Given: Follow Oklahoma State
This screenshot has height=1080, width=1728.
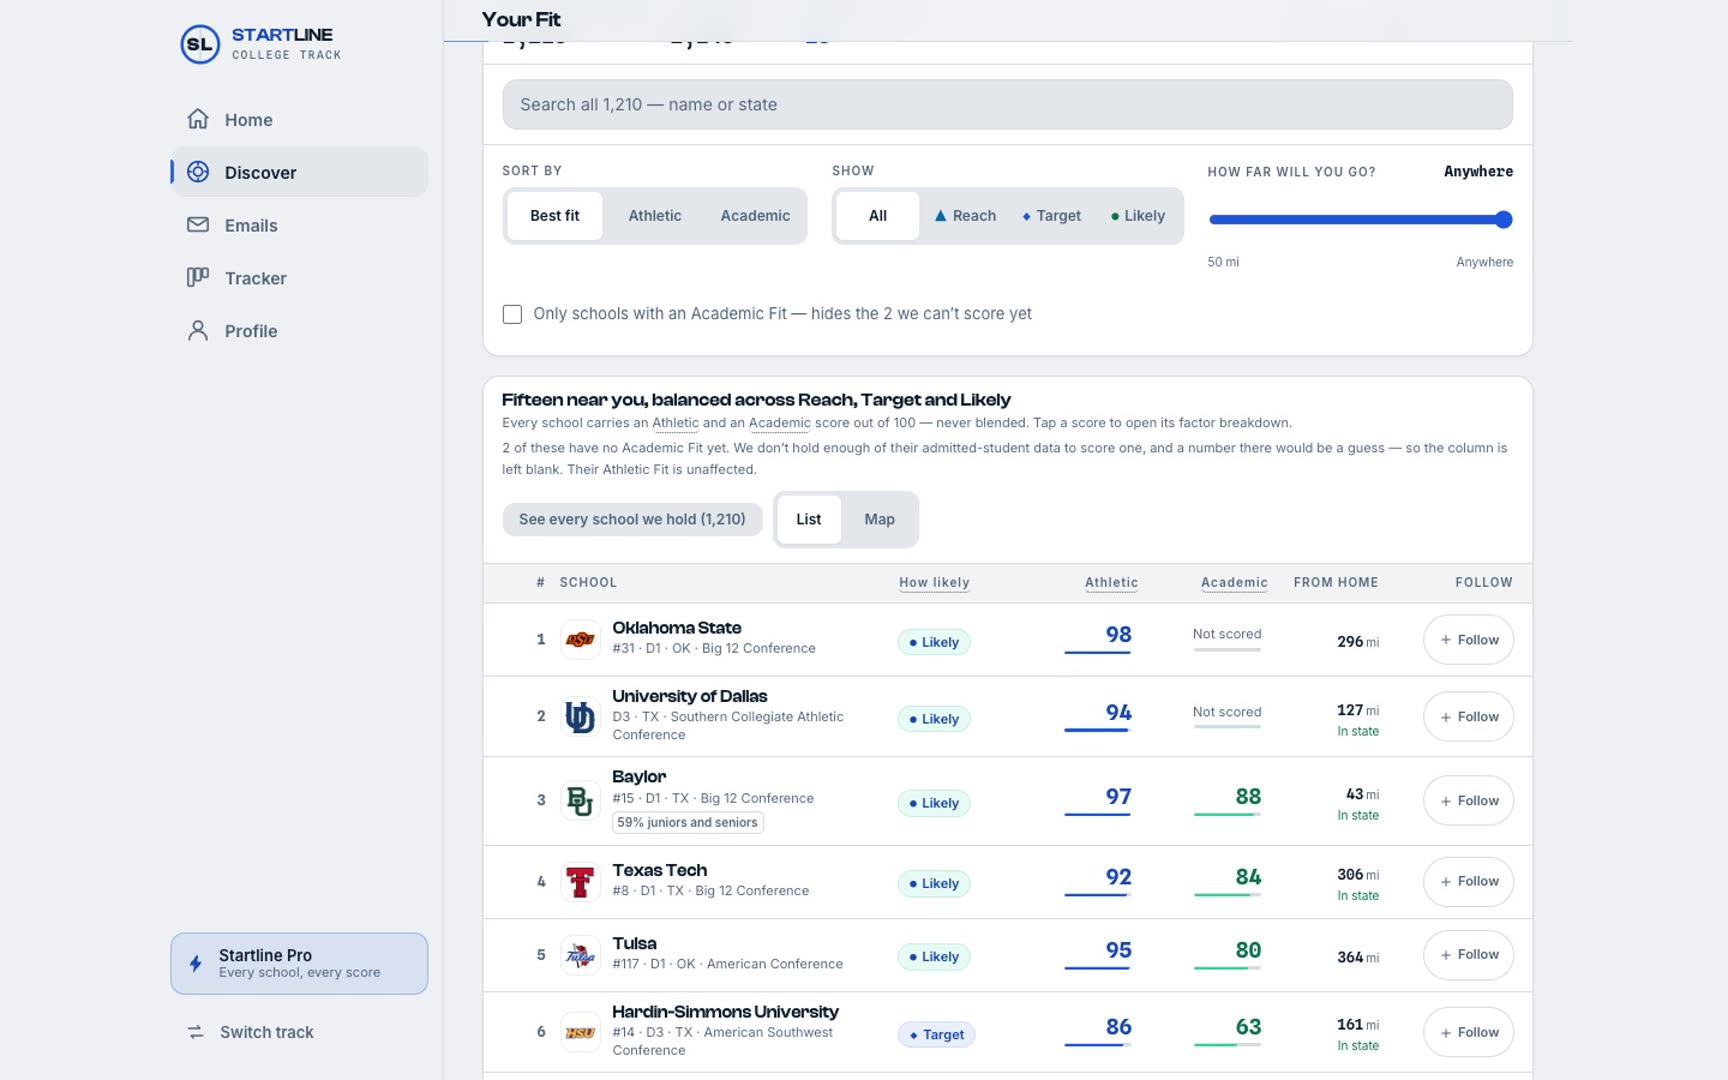Looking at the screenshot, I should coord(1468,640).
